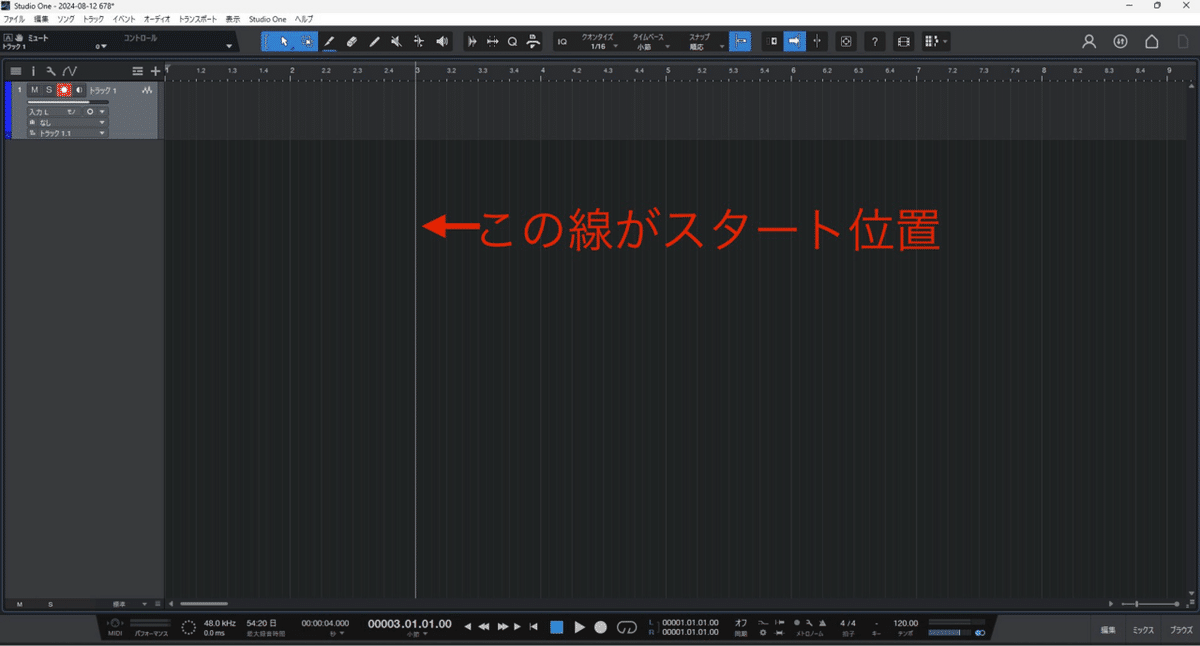Open the track inspector wrench icon
Viewport: 1200px width, 646px height.
coord(51,71)
